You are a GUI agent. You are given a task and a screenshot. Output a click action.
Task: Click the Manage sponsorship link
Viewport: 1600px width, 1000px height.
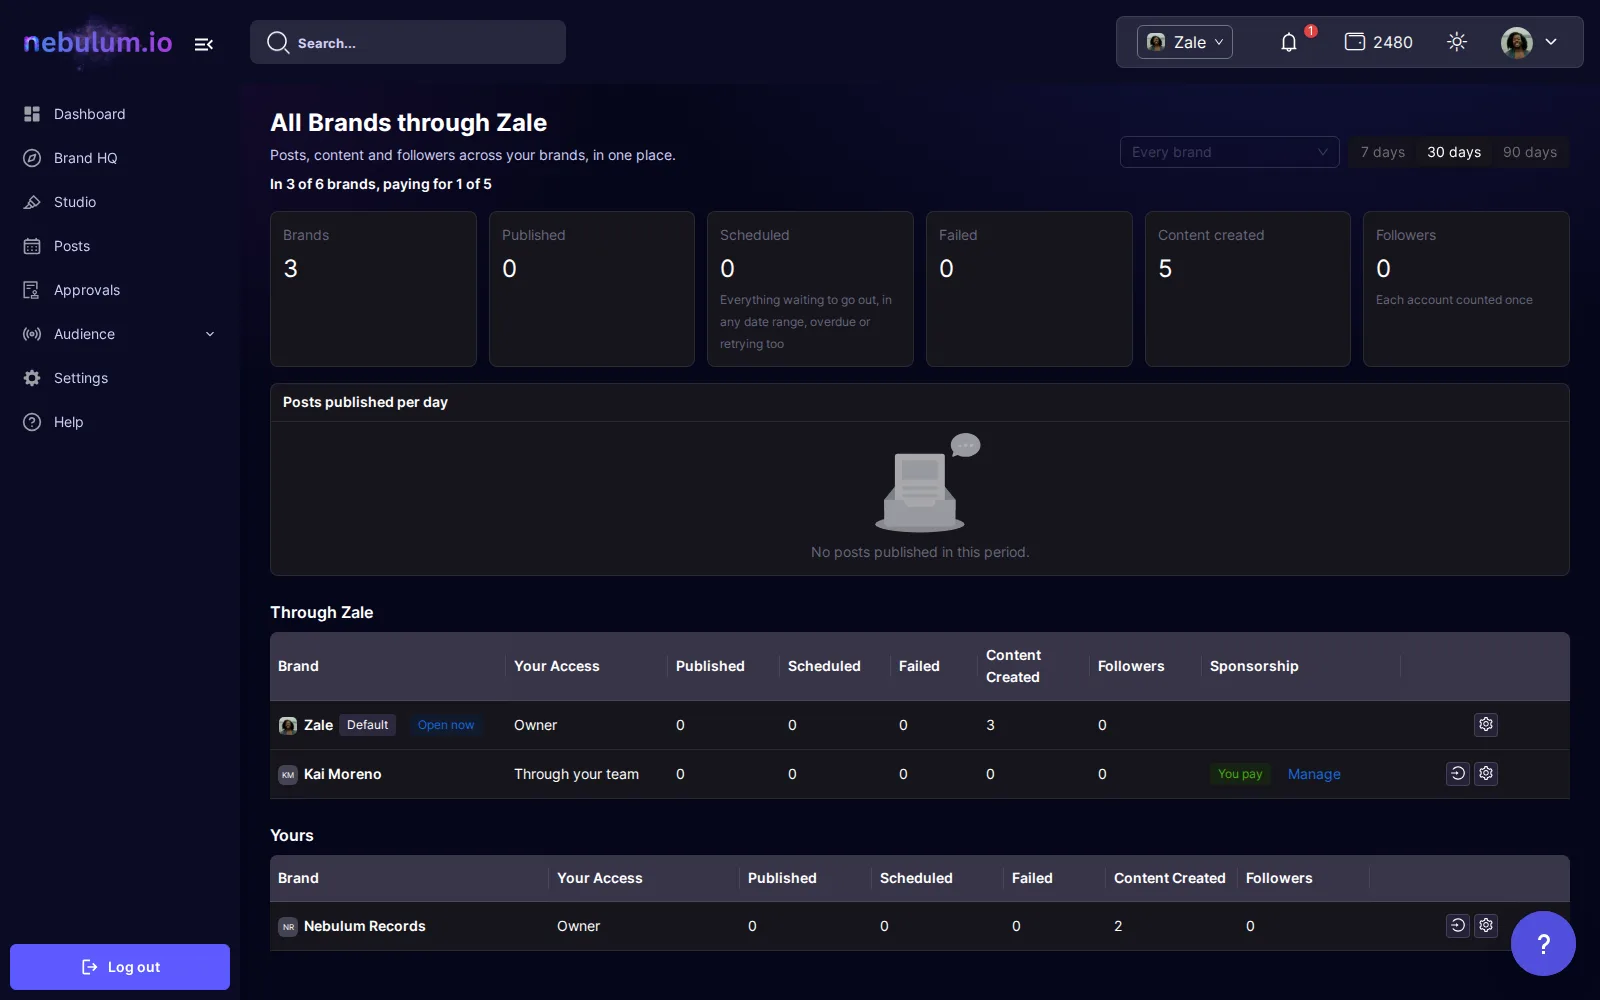pyautogui.click(x=1314, y=774)
